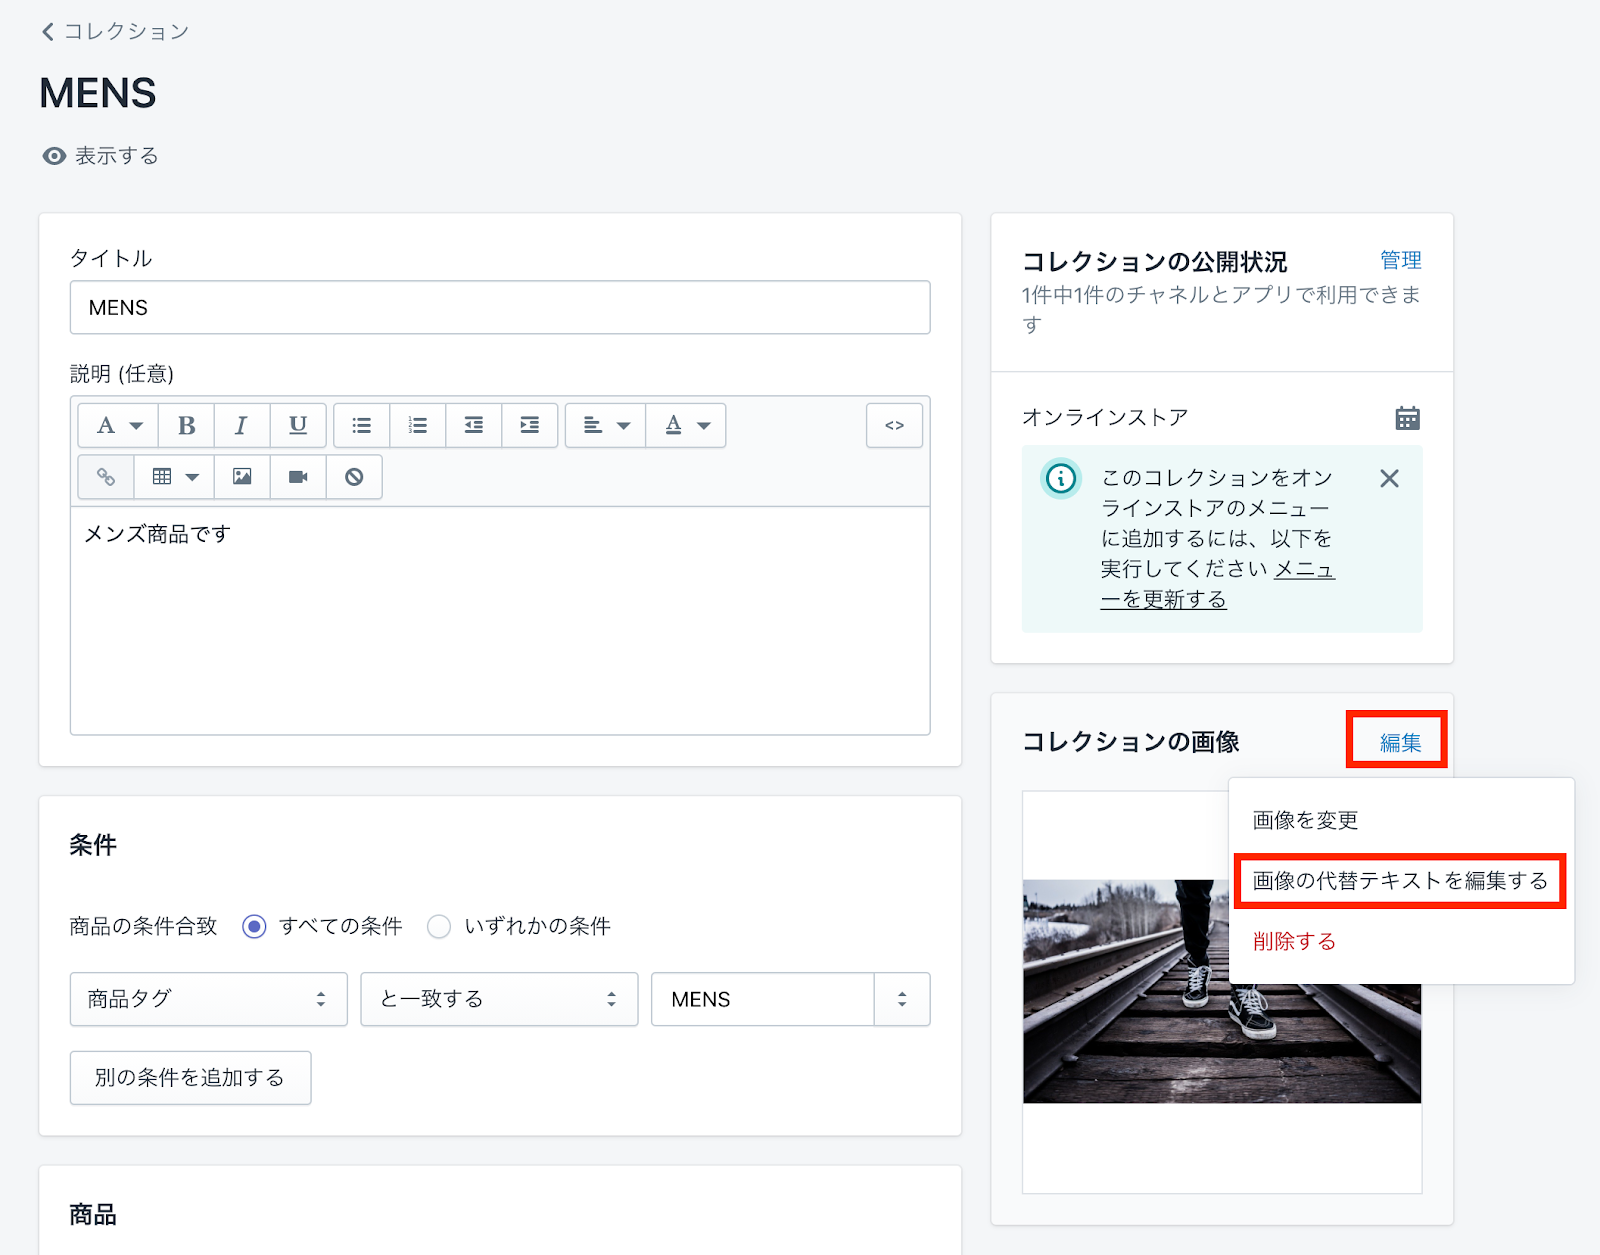Open the オンラインストア schedule calendar icon
Viewport: 1600px width, 1255px height.
click(x=1407, y=418)
